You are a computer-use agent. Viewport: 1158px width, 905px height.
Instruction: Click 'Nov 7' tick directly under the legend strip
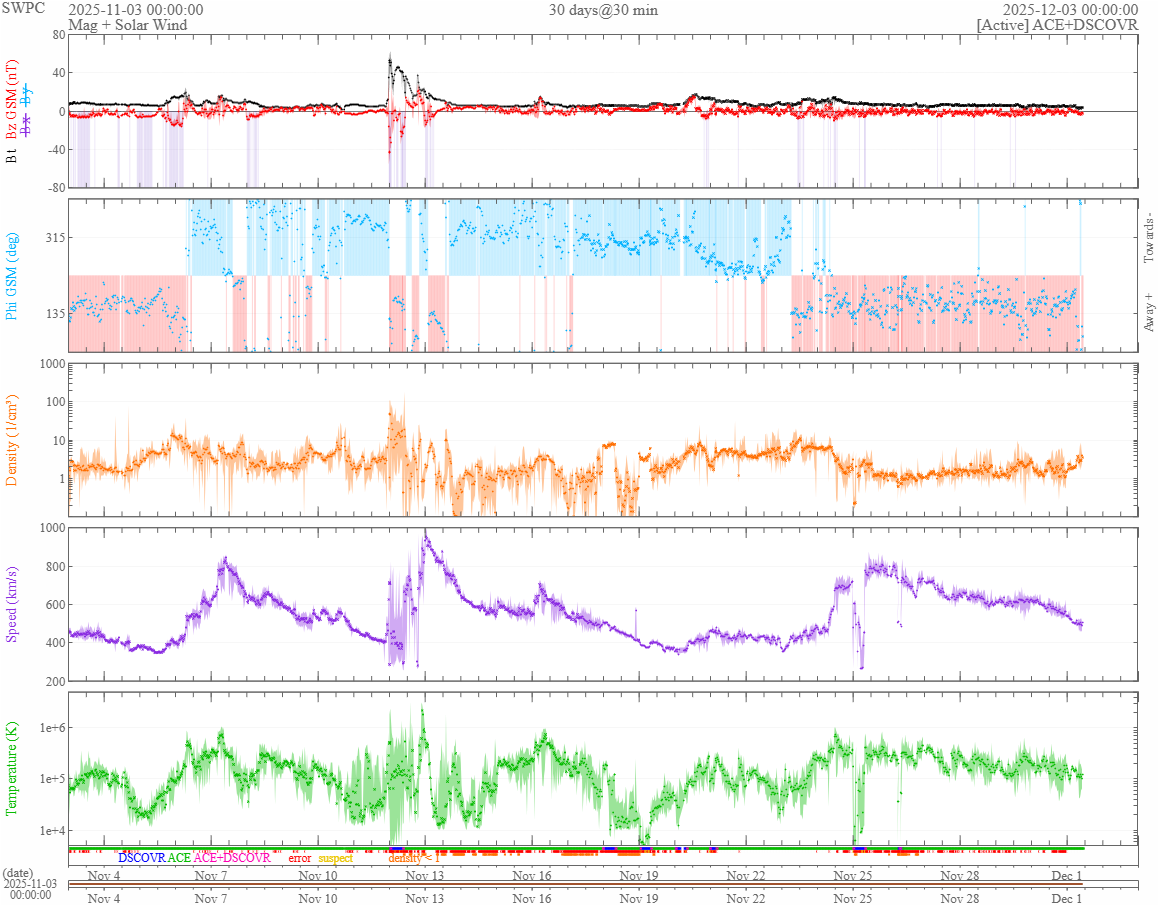210,875
